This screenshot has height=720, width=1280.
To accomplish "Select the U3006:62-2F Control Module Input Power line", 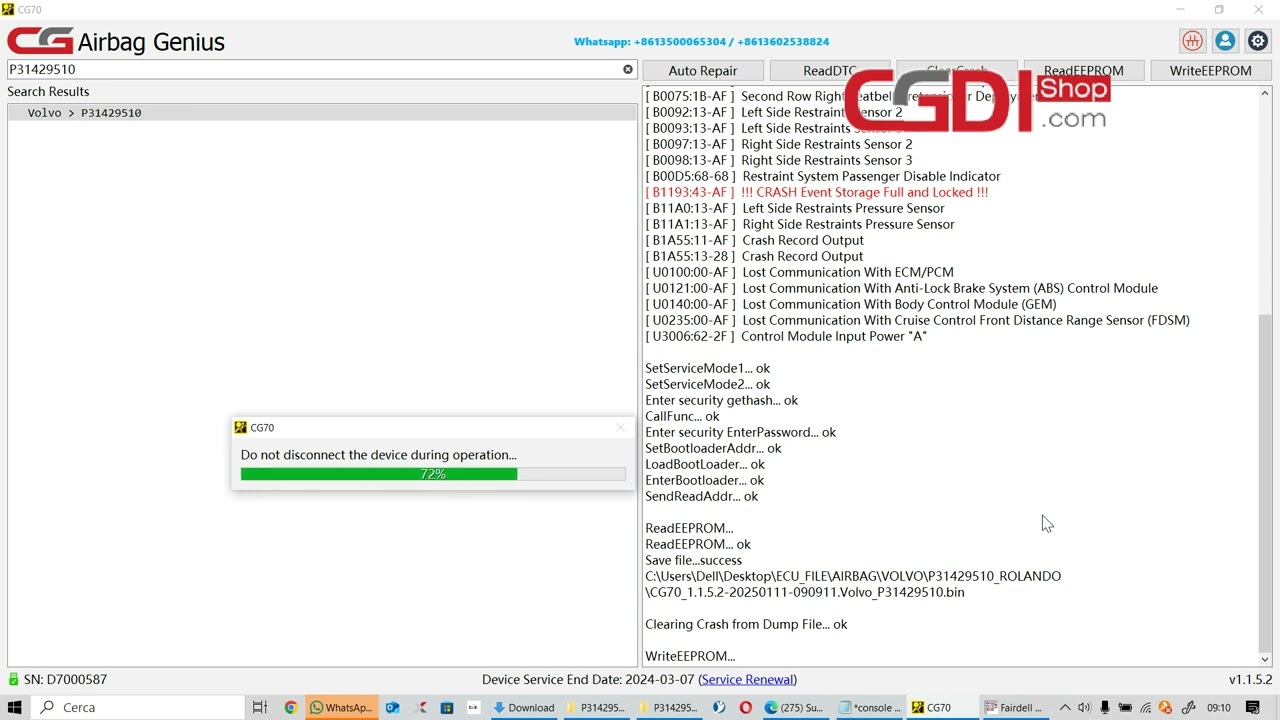I will (x=786, y=336).
